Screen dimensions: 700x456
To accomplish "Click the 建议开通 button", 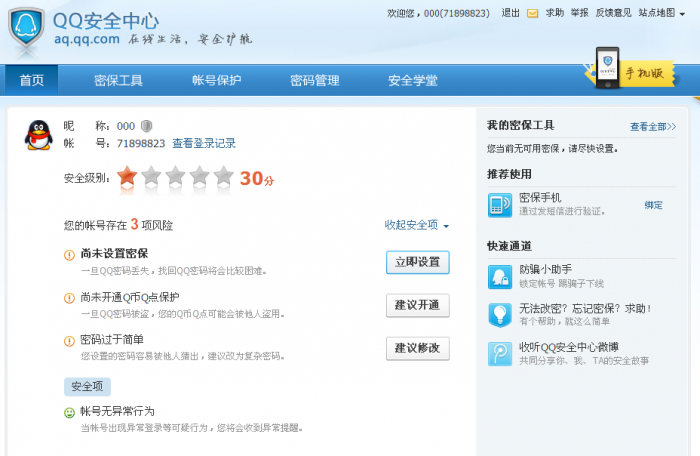I will point(417,305).
